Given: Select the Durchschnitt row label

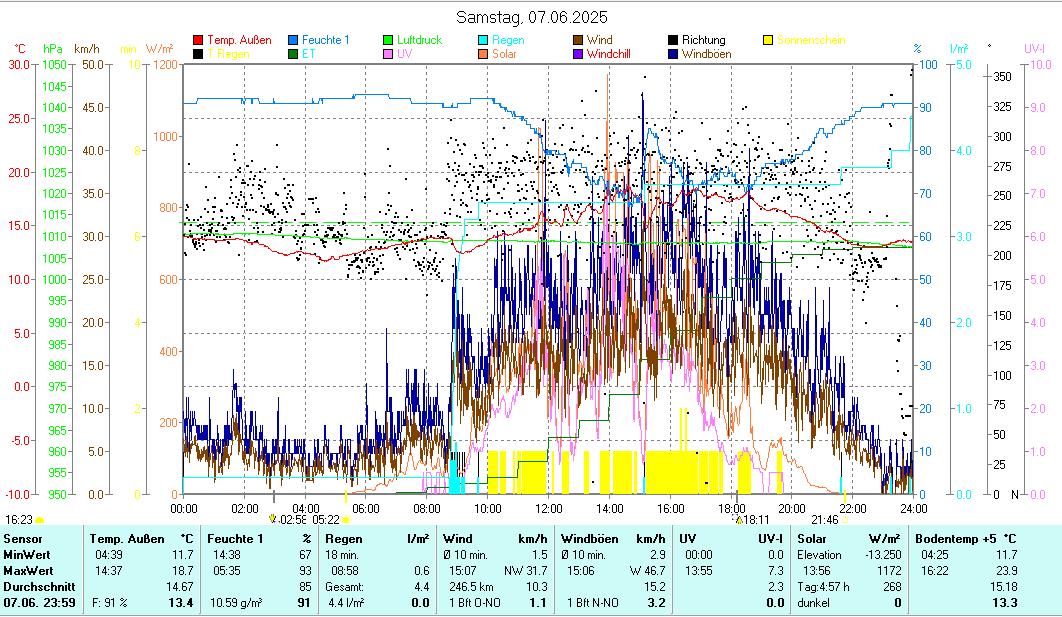Looking at the screenshot, I should tap(36, 586).
